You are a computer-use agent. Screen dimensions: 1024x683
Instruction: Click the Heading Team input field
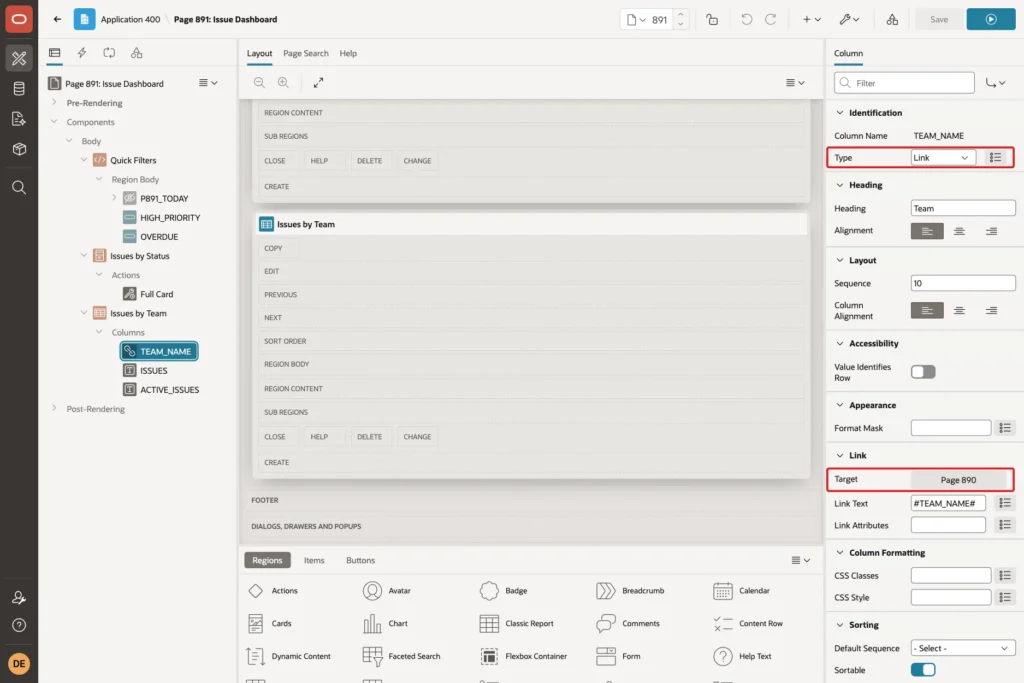963,208
